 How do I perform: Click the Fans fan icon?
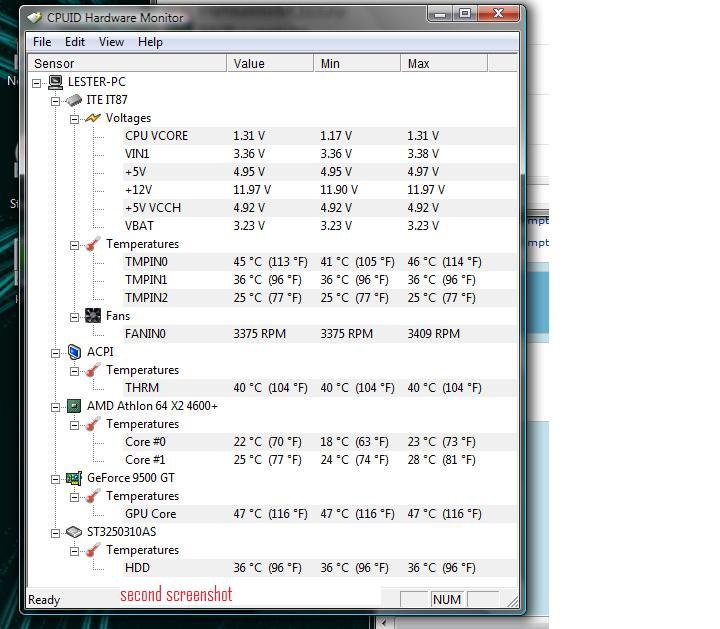(93, 316)
